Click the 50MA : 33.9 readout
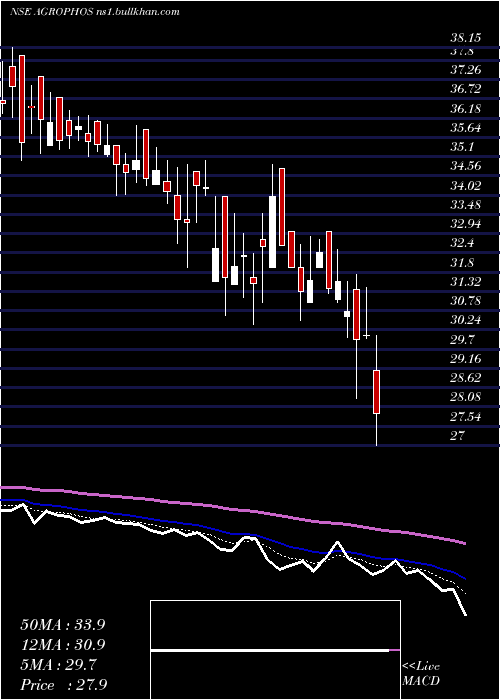This screenshot has height=700, width=500. (63, 625)
